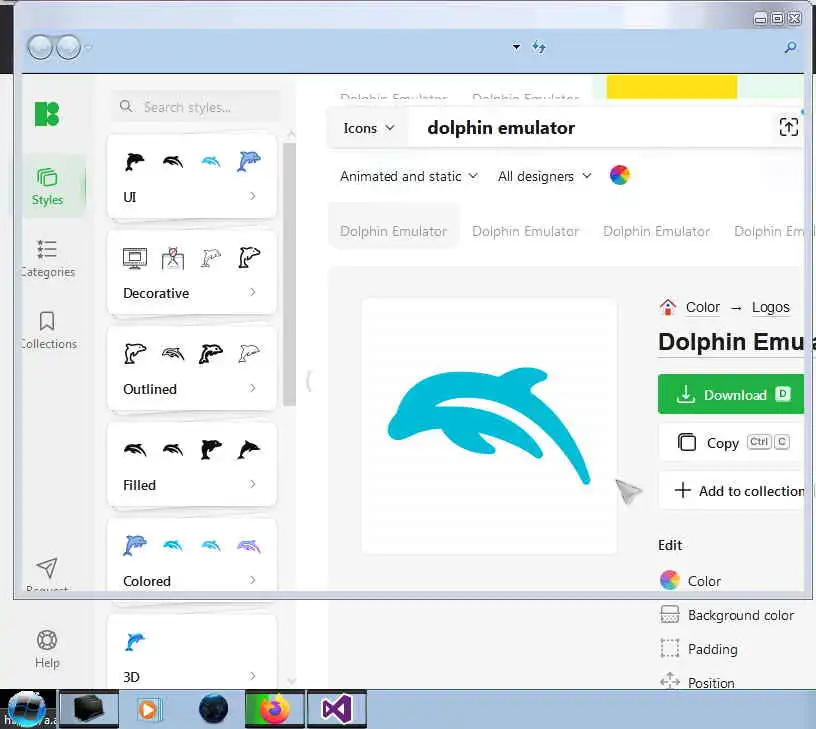This screenshot has width=816, height=729.
Task: Open the Windows Start orb
Action: [26, 709]
